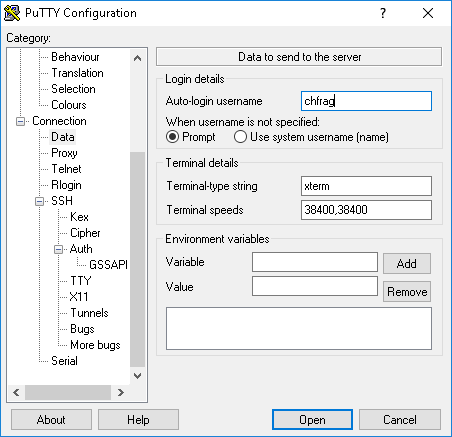This screenshot has height=437, width=452.
Task: Open the Bugs category
Action: pos(82,329)
